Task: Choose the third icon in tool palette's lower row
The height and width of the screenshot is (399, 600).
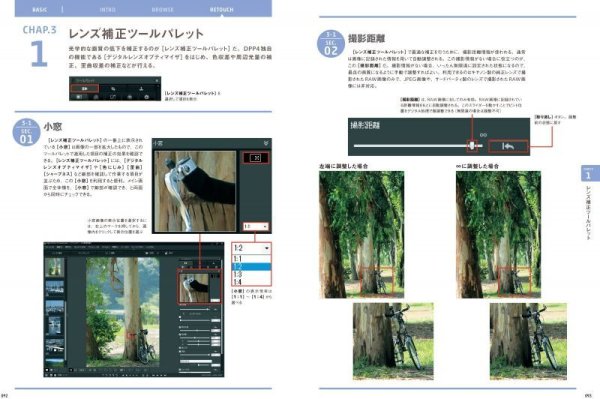Action: [x=113, y=97]
